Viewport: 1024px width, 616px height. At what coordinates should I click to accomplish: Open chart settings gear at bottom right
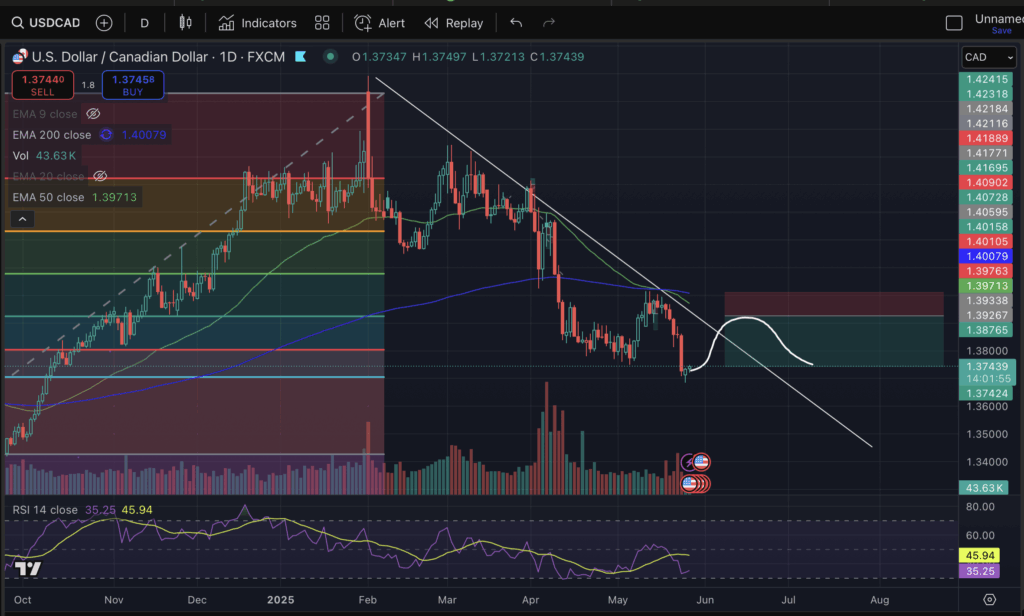(x=989, y=599)
